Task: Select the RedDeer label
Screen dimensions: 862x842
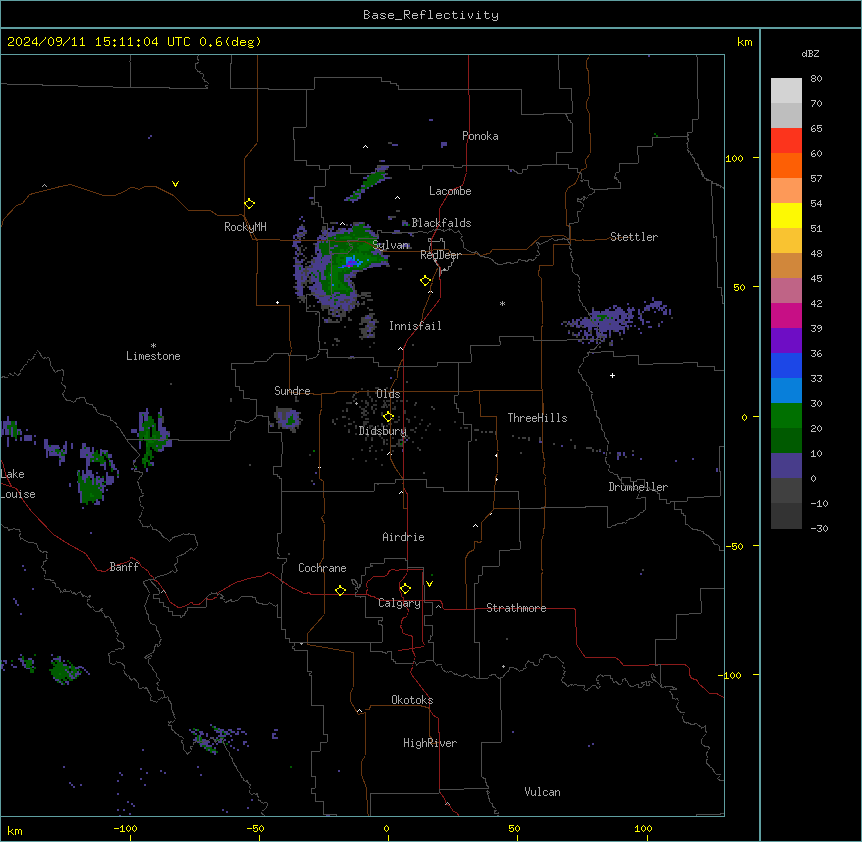Action: 440,255
